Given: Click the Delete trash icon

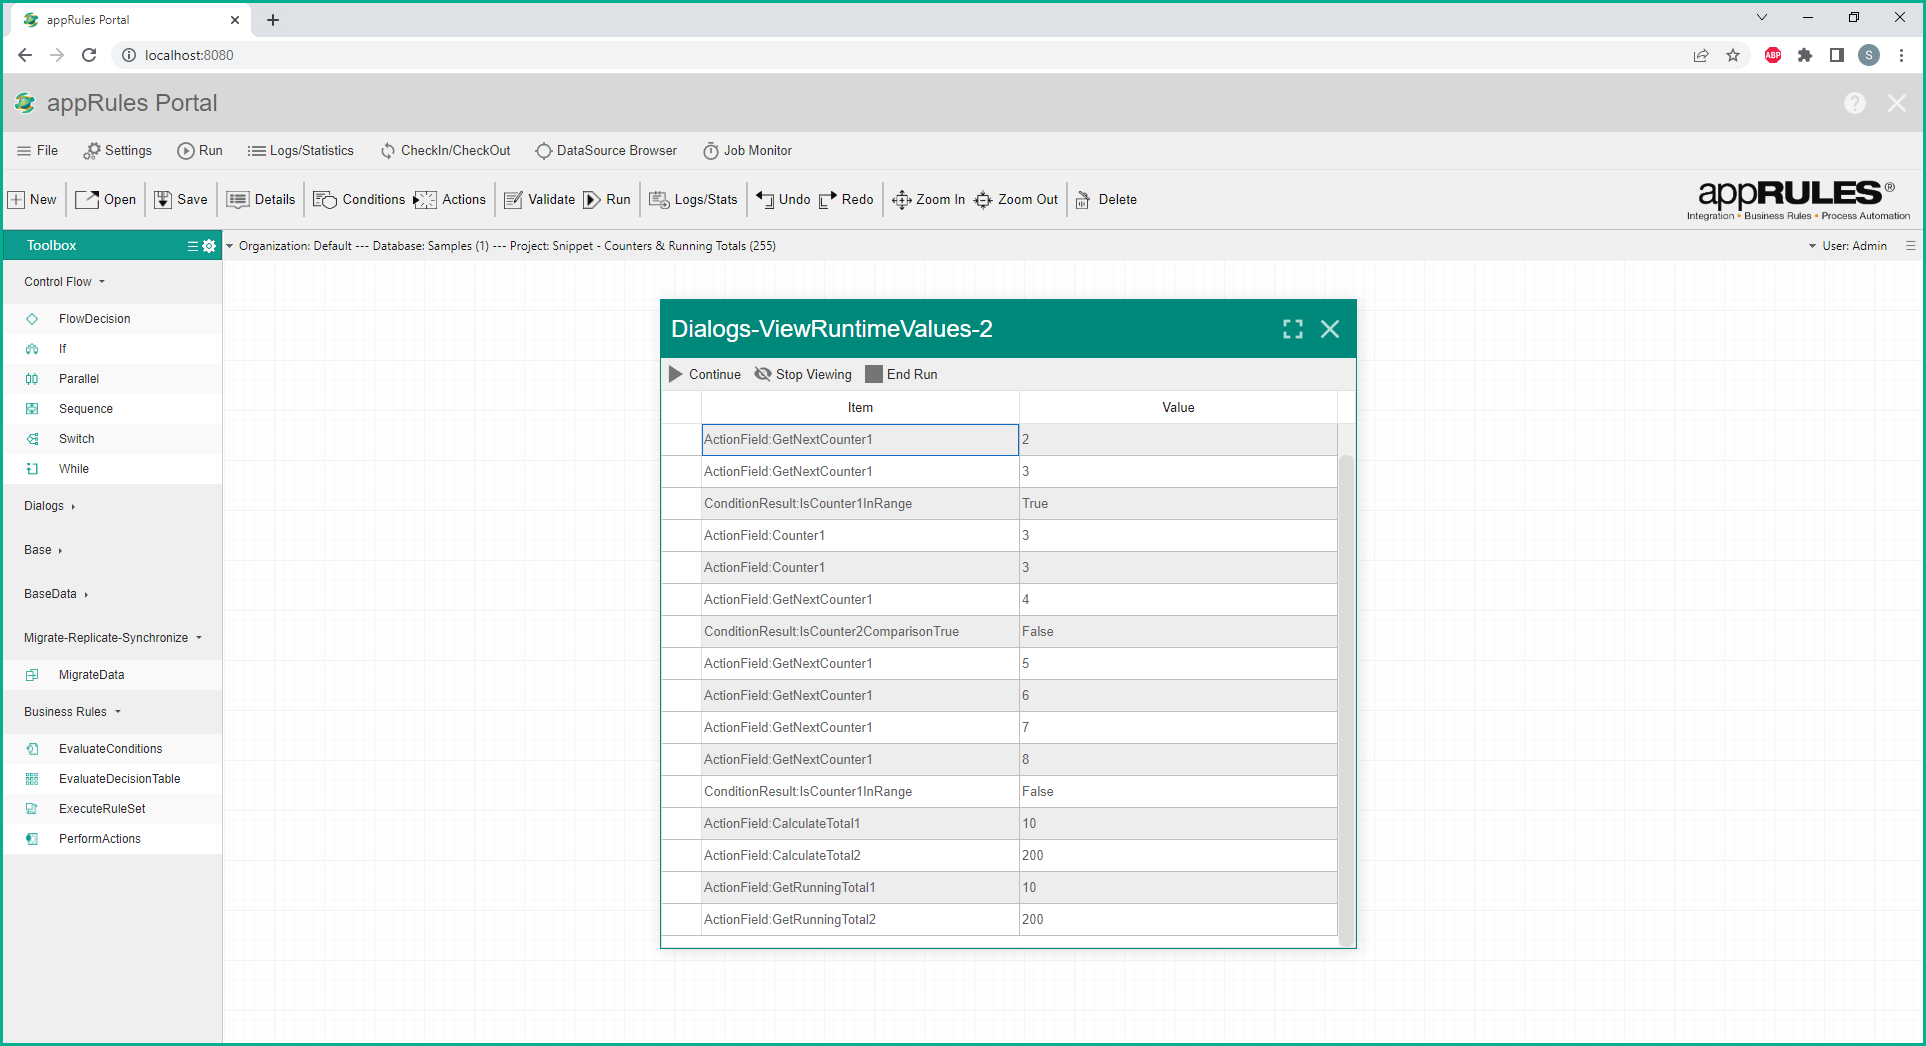Looking at the screenshot, I should click(x=1083, y=200).
